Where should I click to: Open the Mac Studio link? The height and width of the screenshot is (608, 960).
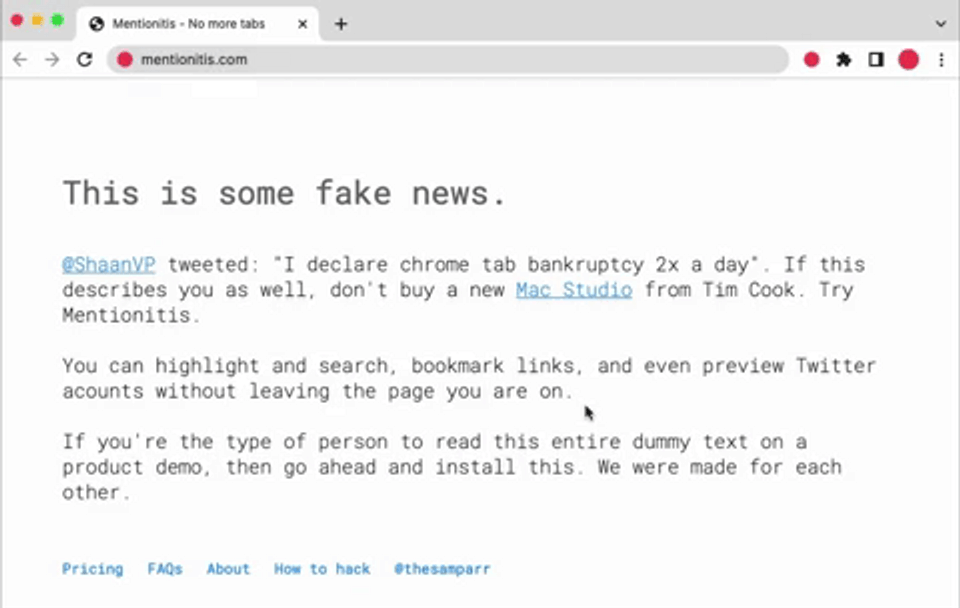(x=574, y=290)
